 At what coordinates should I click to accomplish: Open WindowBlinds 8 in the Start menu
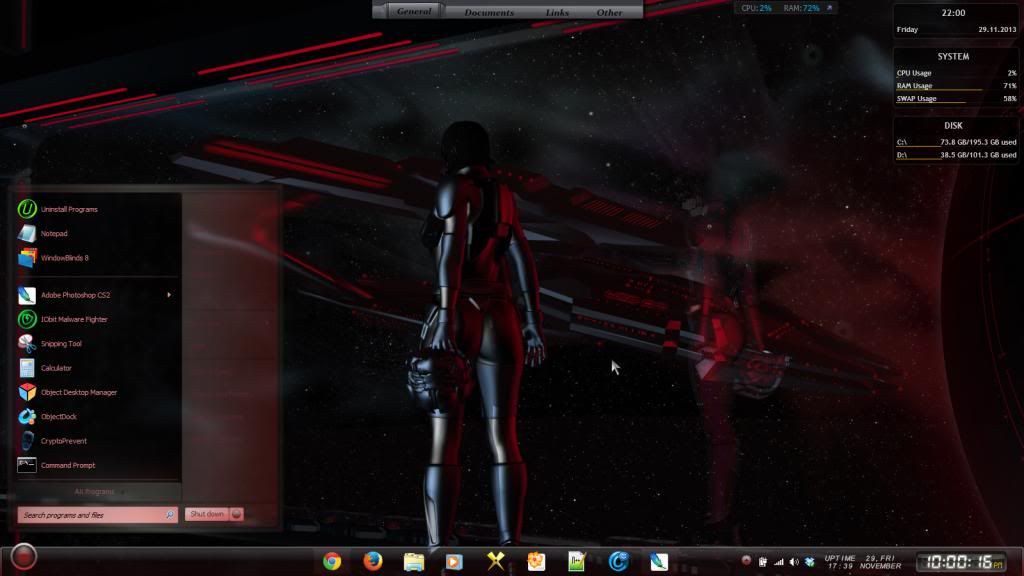(x=97, y=258)
